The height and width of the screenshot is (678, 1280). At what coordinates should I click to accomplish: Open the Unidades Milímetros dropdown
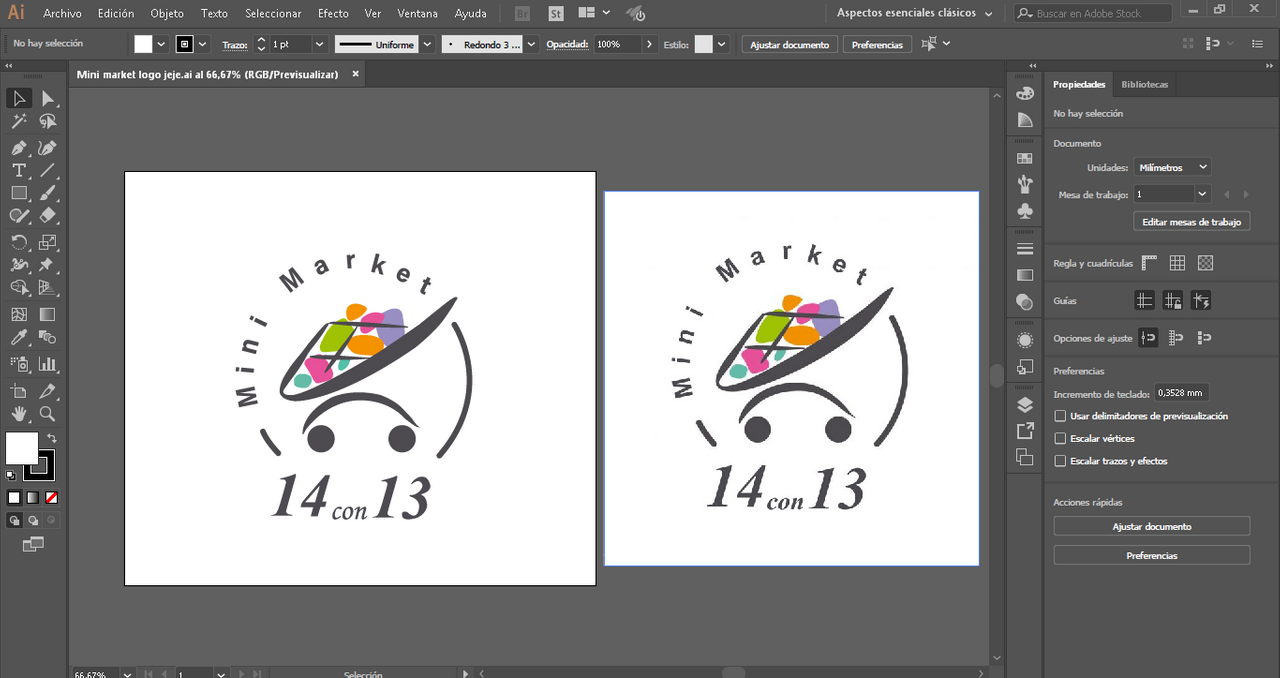pos(1173,168)
